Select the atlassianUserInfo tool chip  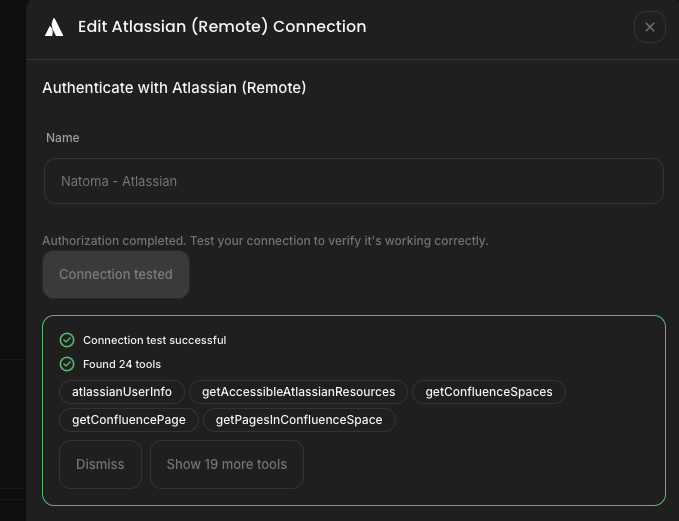click(122, 392)
